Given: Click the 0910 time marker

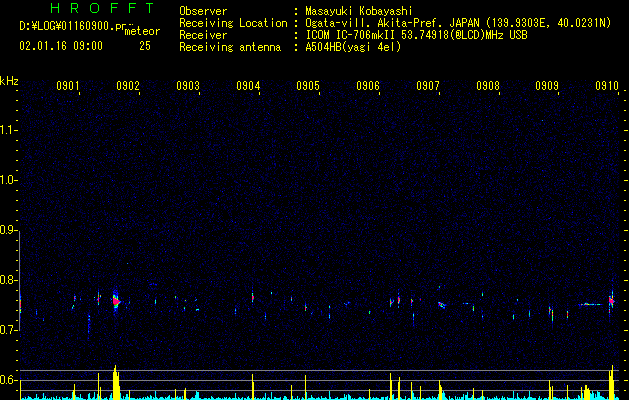Looking at the screenshot, I should 607,85.
